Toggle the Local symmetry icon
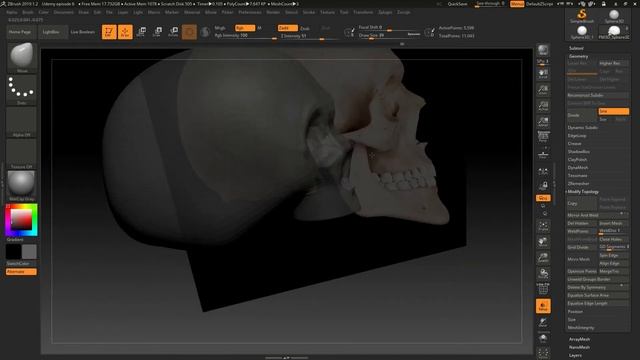 pos(543,171)
